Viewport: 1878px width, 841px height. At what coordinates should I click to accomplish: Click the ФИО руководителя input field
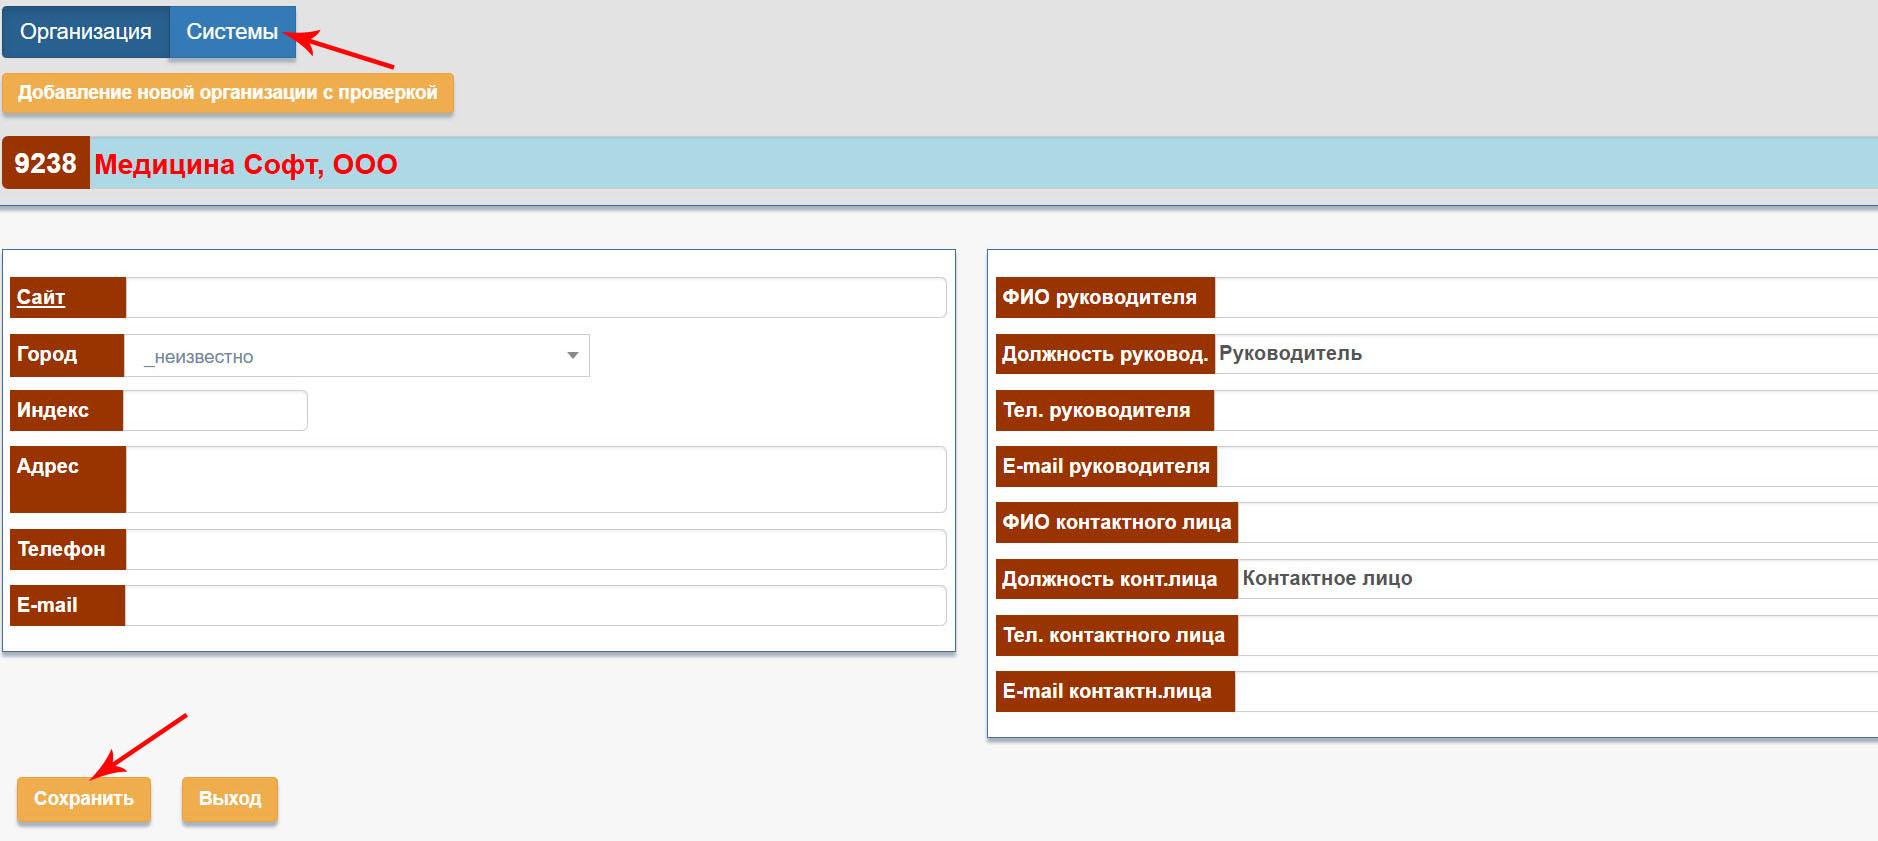click(1546, 298)
